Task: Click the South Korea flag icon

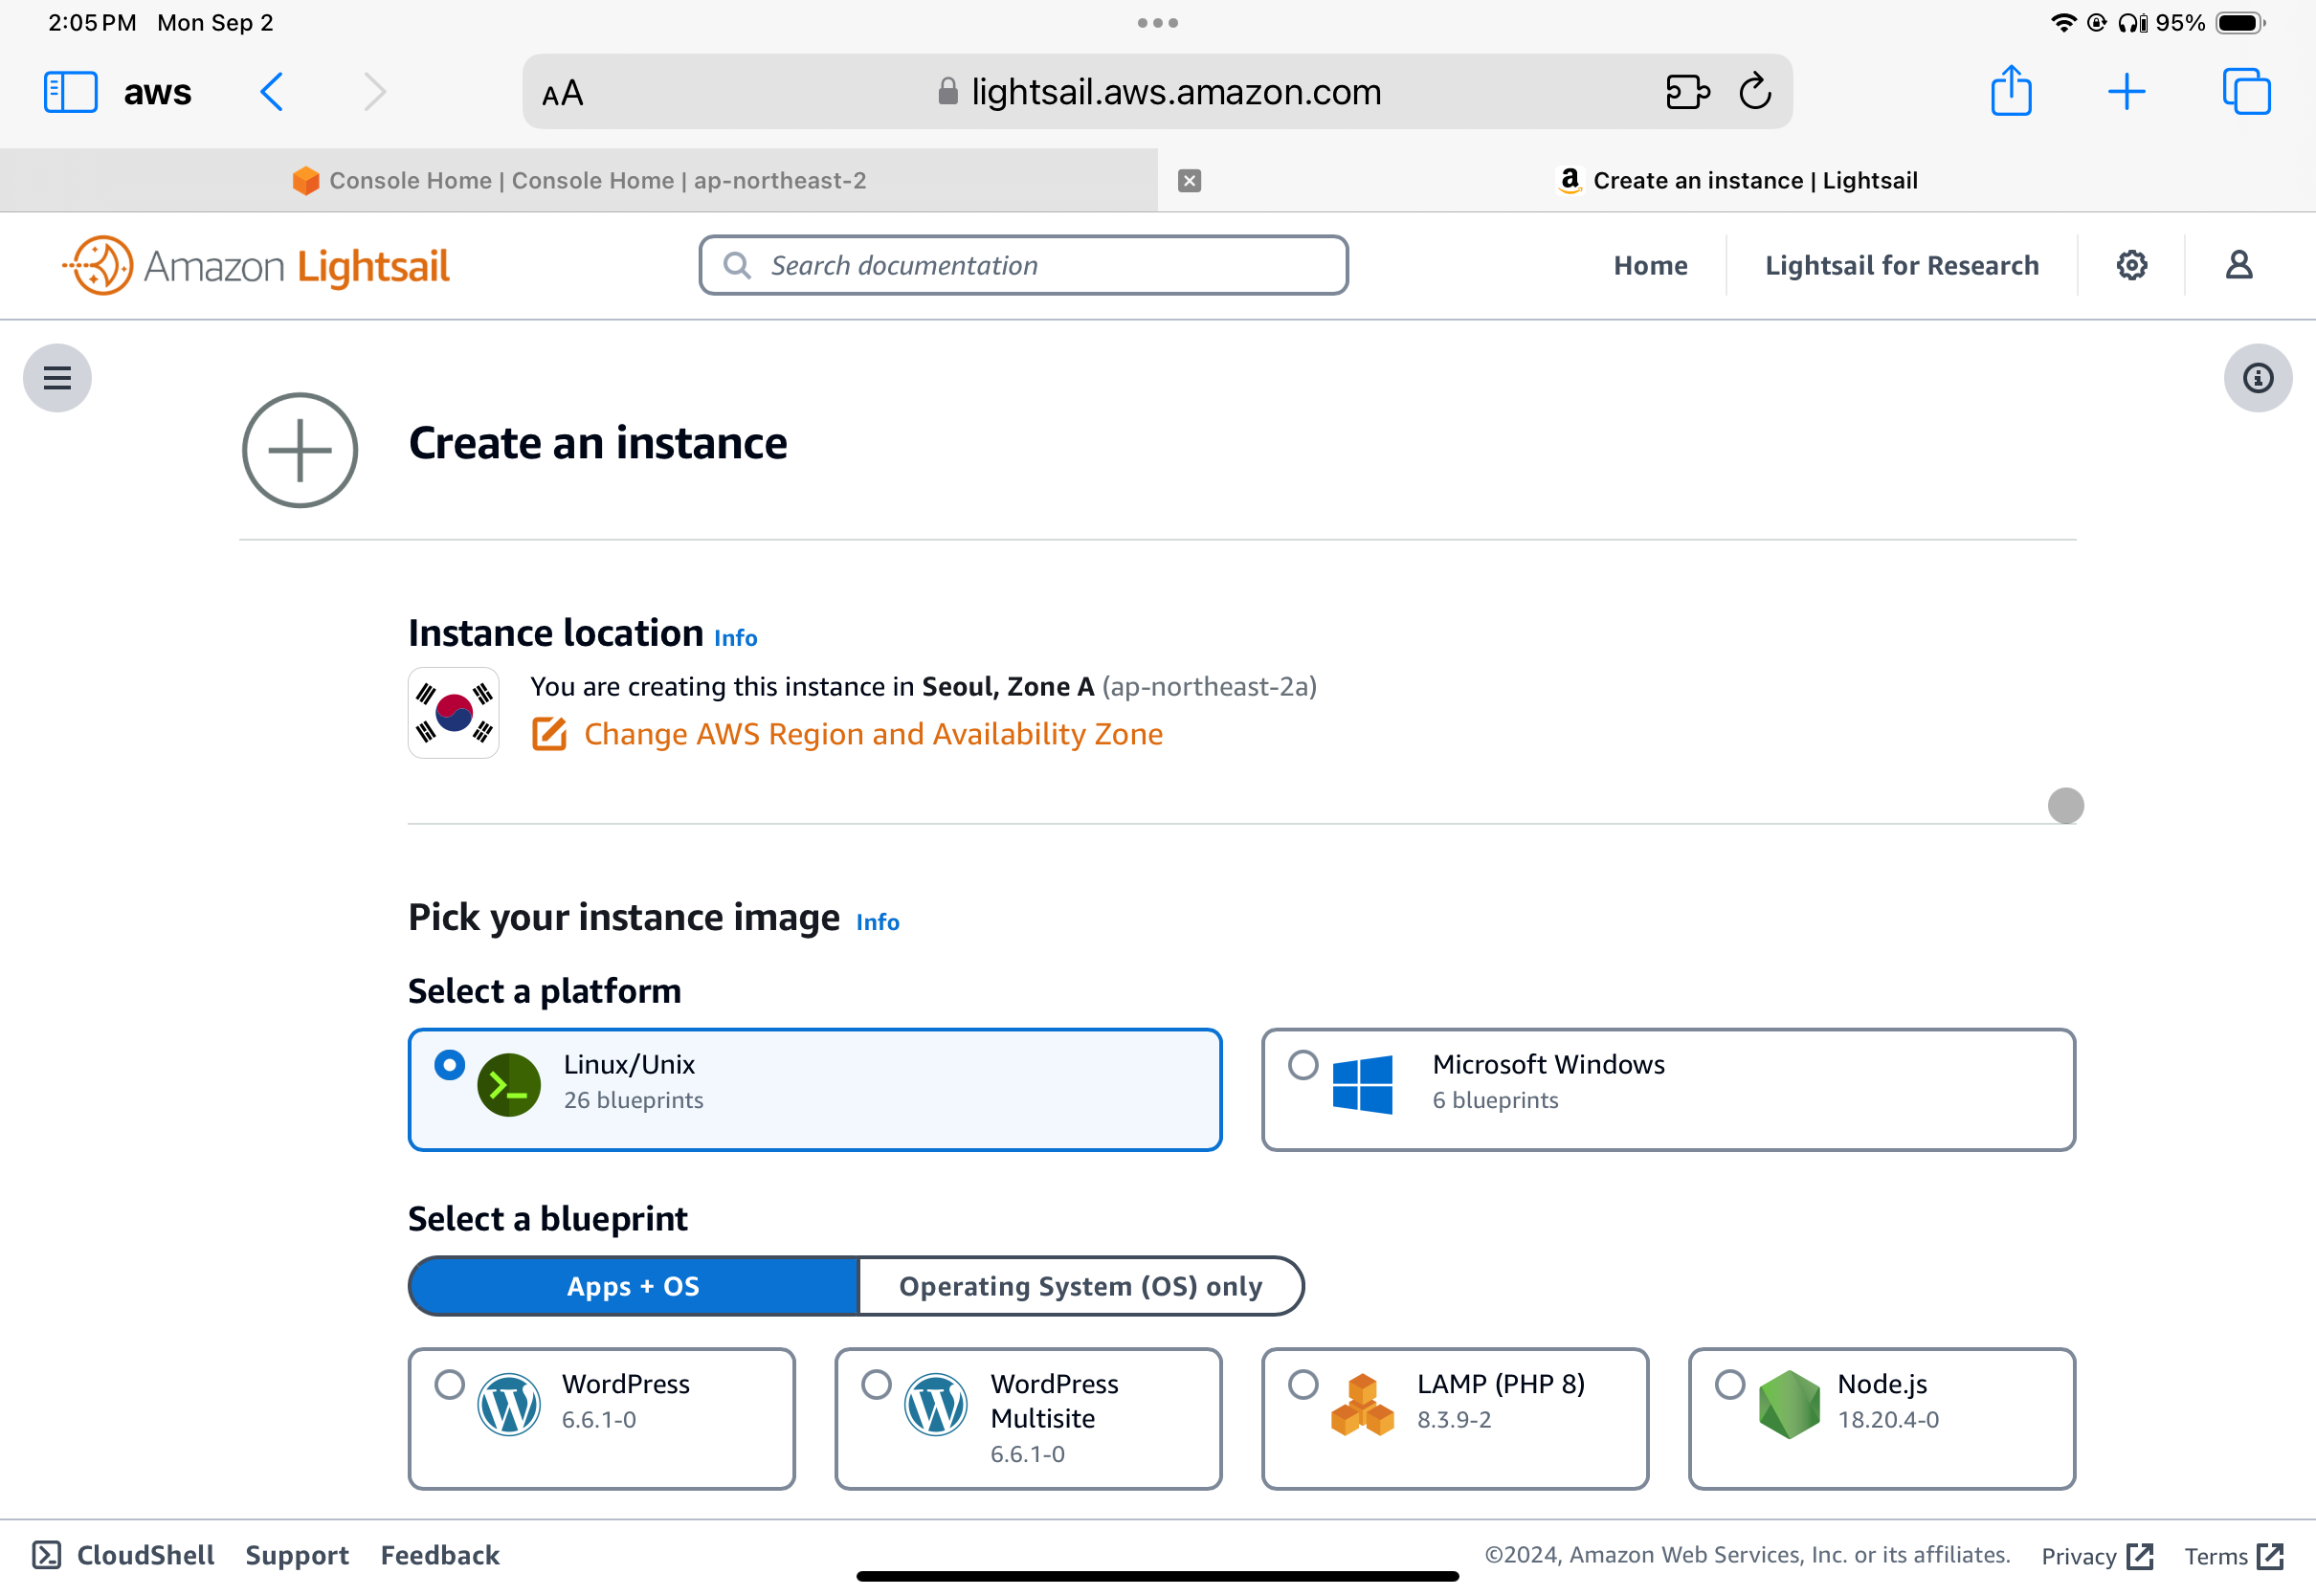Action: (454, 713)
